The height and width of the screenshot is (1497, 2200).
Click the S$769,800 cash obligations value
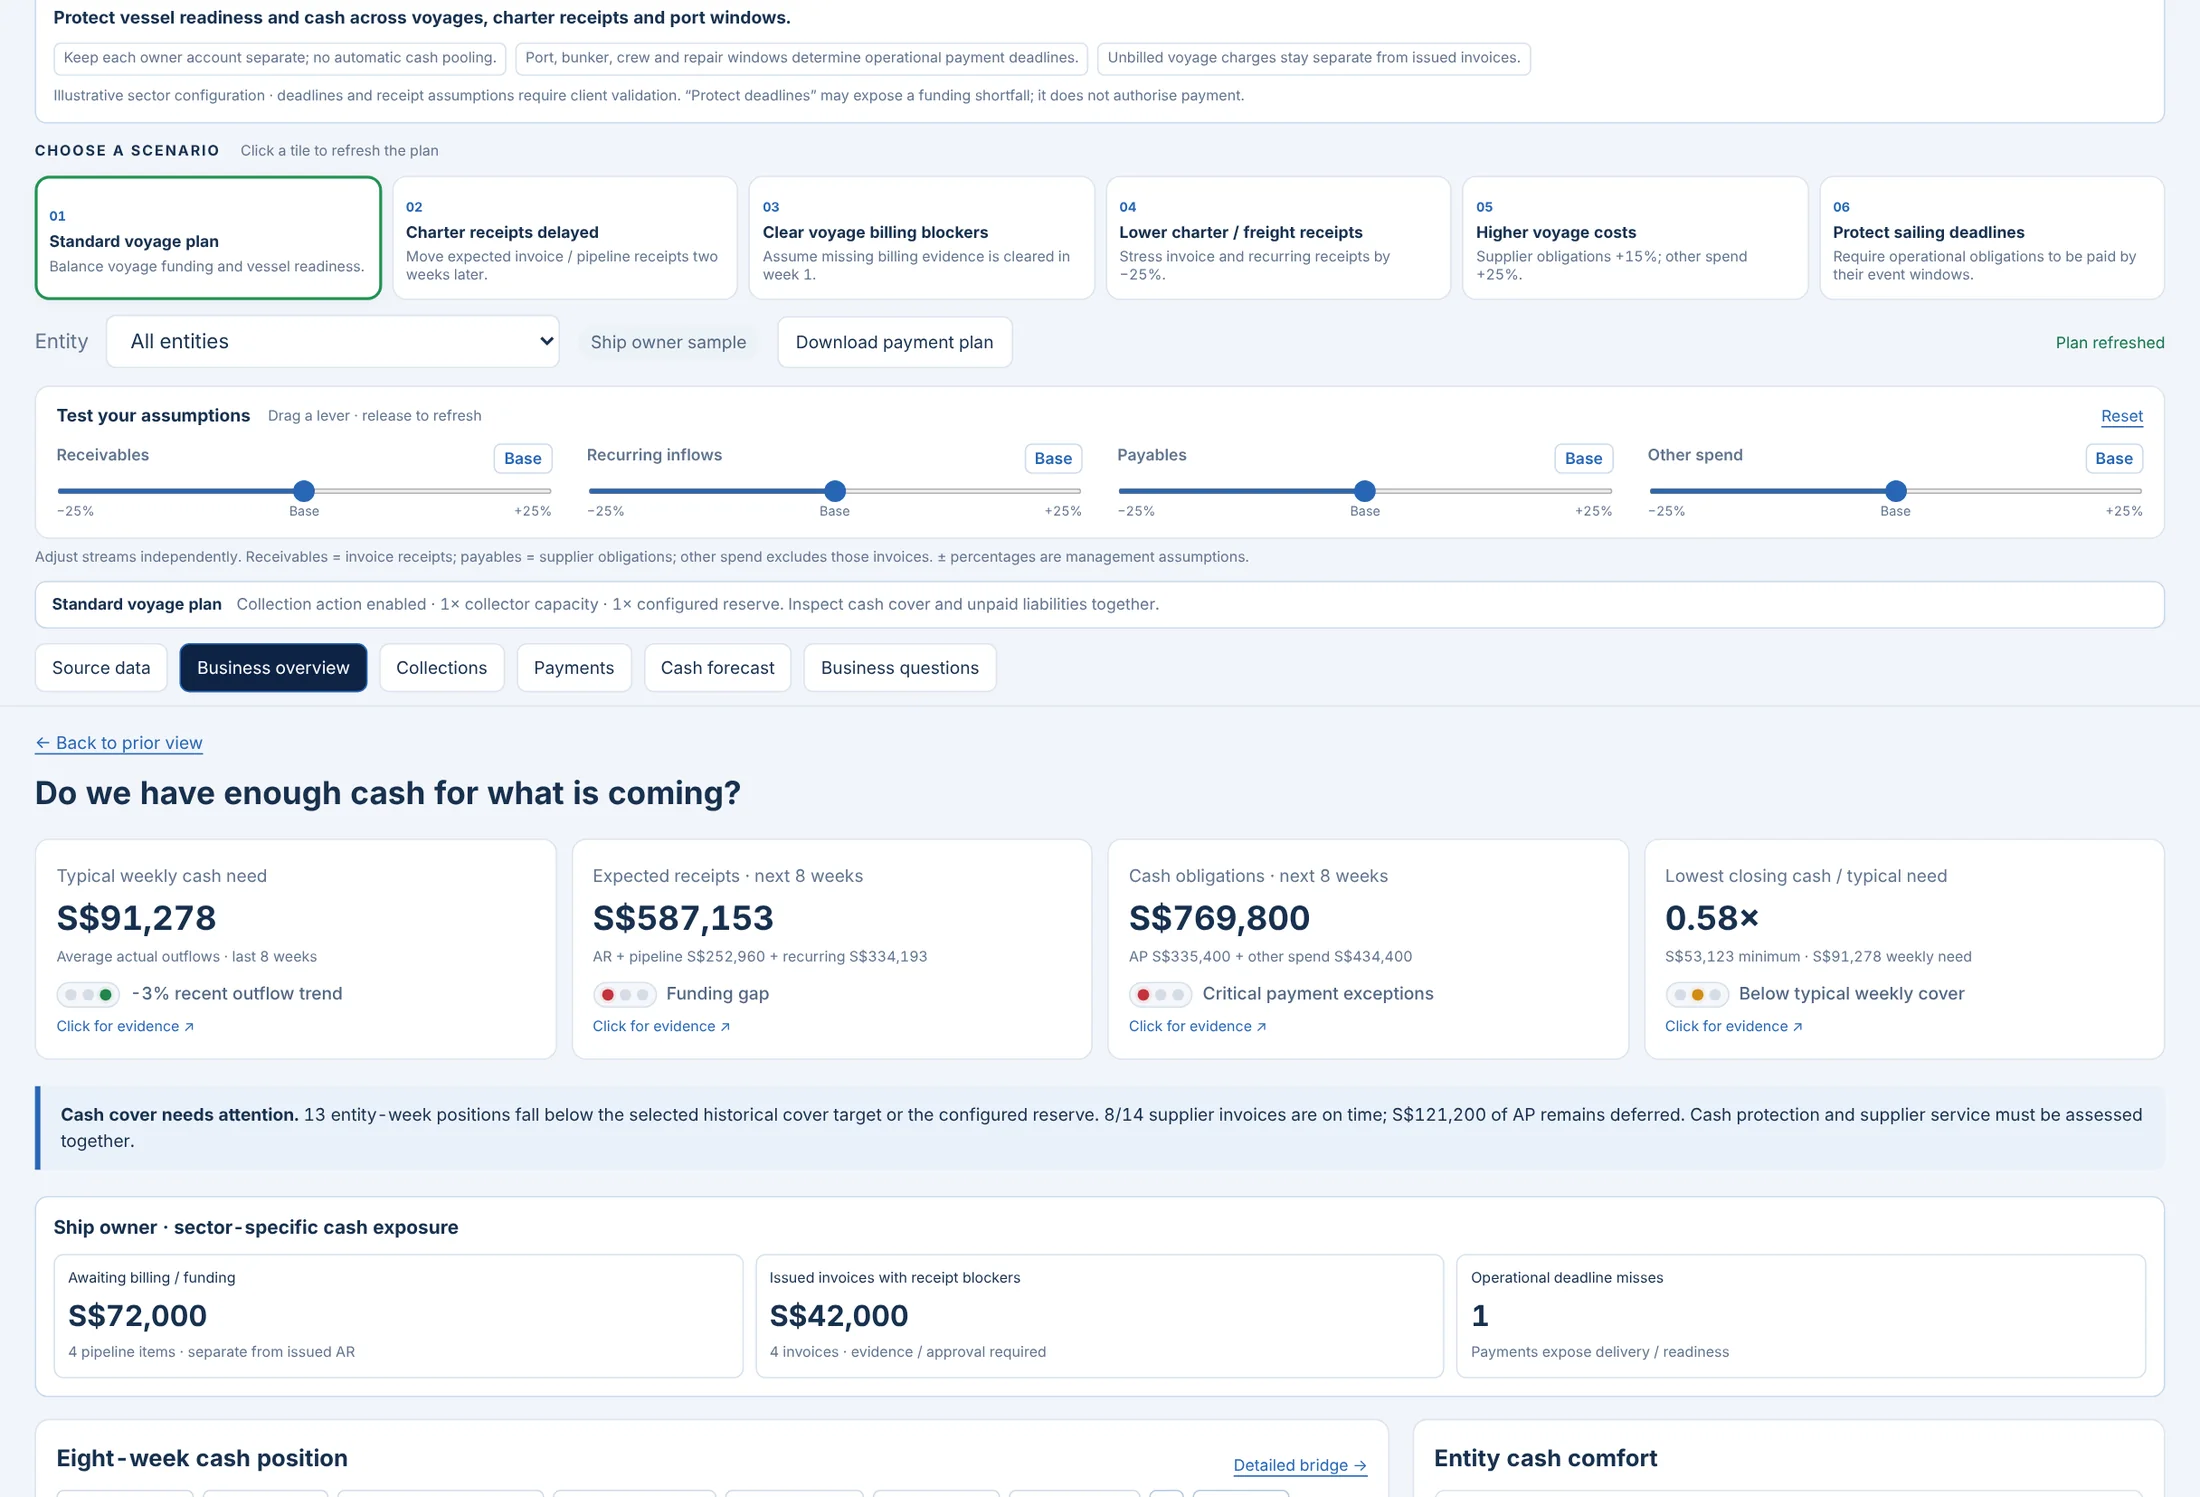point(1219,917)
